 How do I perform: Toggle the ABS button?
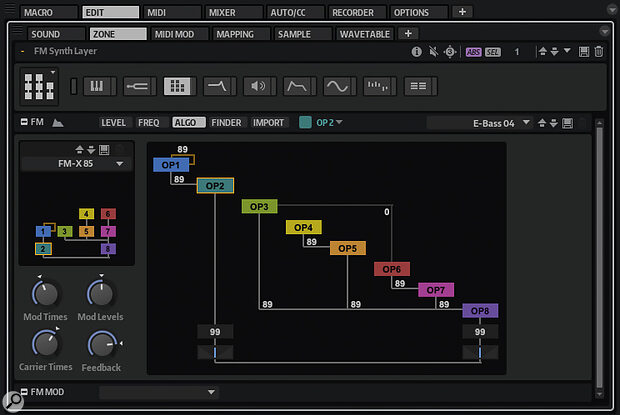(473, 52)
